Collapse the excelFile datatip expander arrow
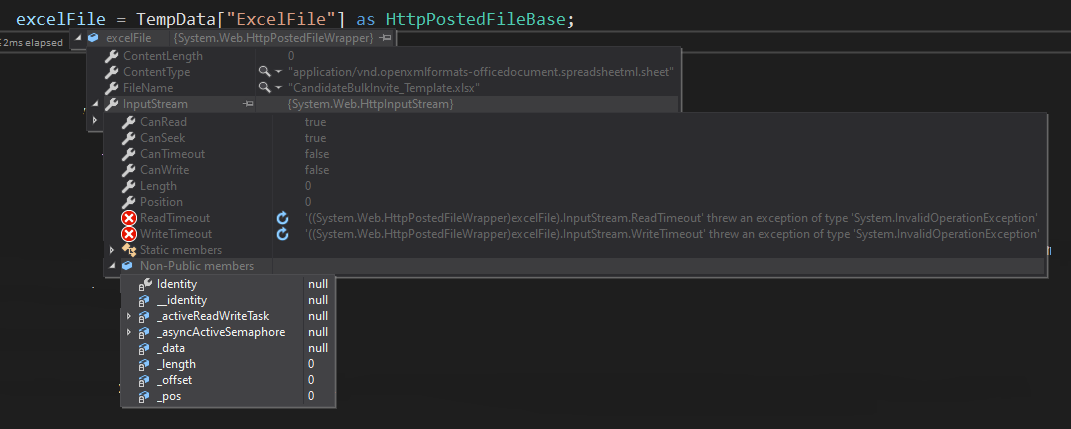 pos(77,38)
